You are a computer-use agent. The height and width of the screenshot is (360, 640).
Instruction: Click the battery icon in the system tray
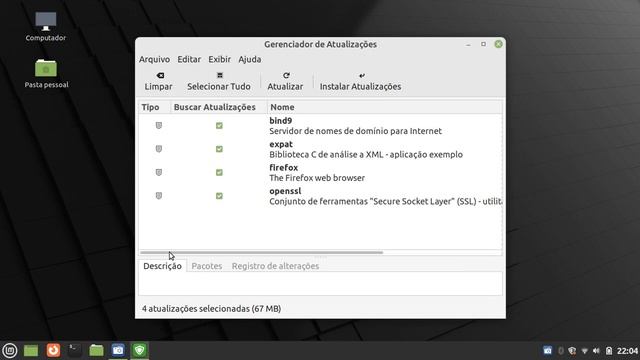pyautogui.click(x=609, y=351)
